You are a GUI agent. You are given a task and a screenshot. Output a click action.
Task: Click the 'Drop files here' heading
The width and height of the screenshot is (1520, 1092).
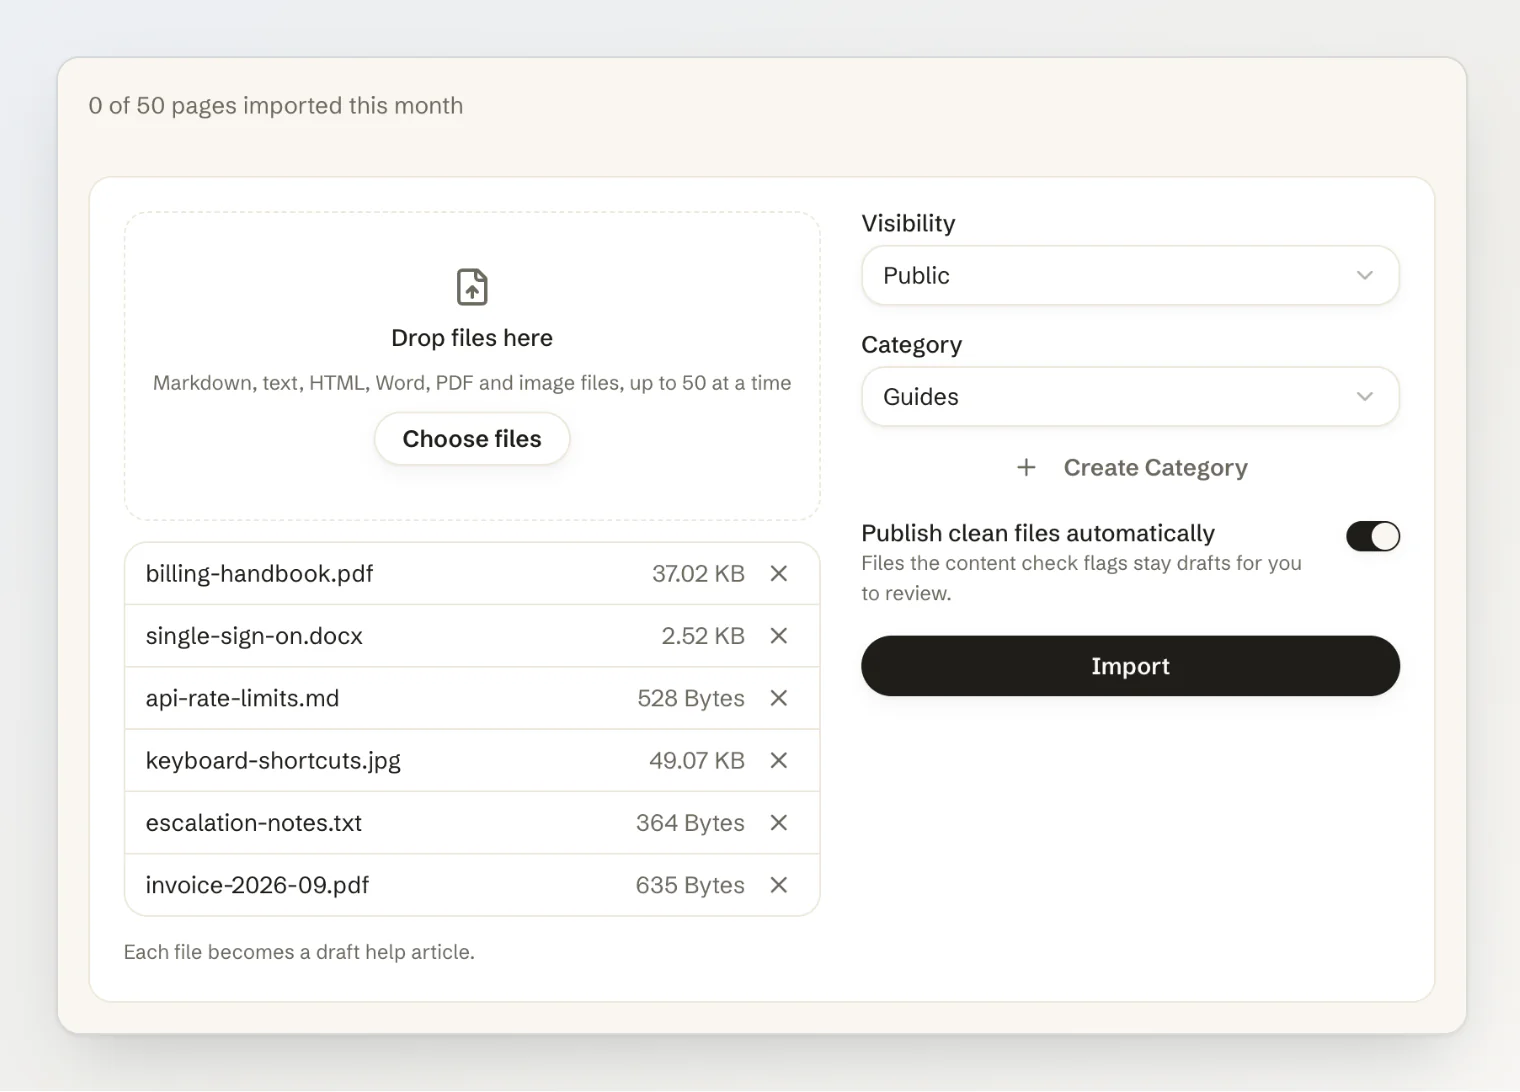472,338
